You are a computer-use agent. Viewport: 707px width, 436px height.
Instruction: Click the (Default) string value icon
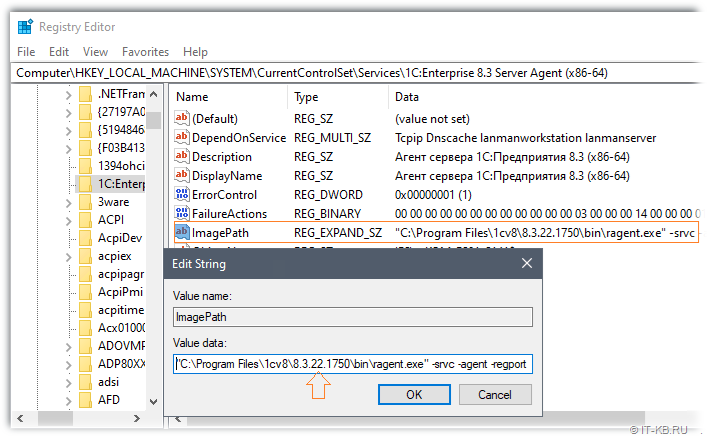click(182, 118)
